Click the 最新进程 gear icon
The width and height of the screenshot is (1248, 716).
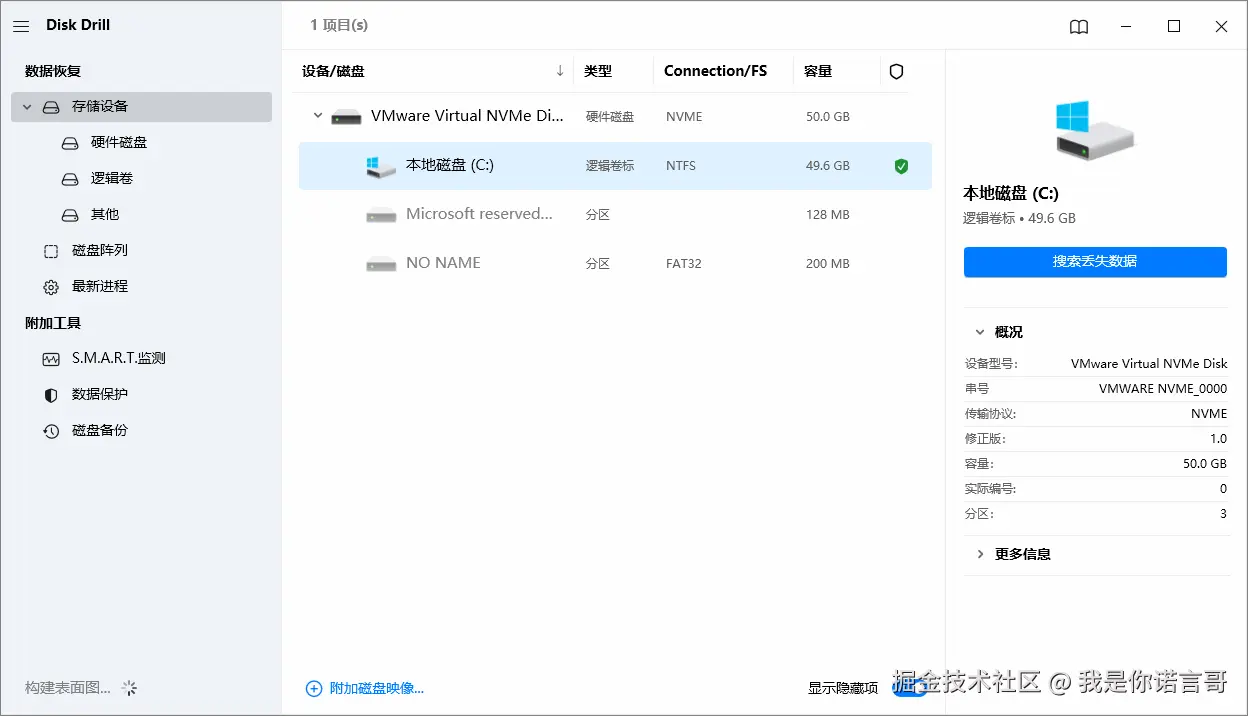coord(51,287)
